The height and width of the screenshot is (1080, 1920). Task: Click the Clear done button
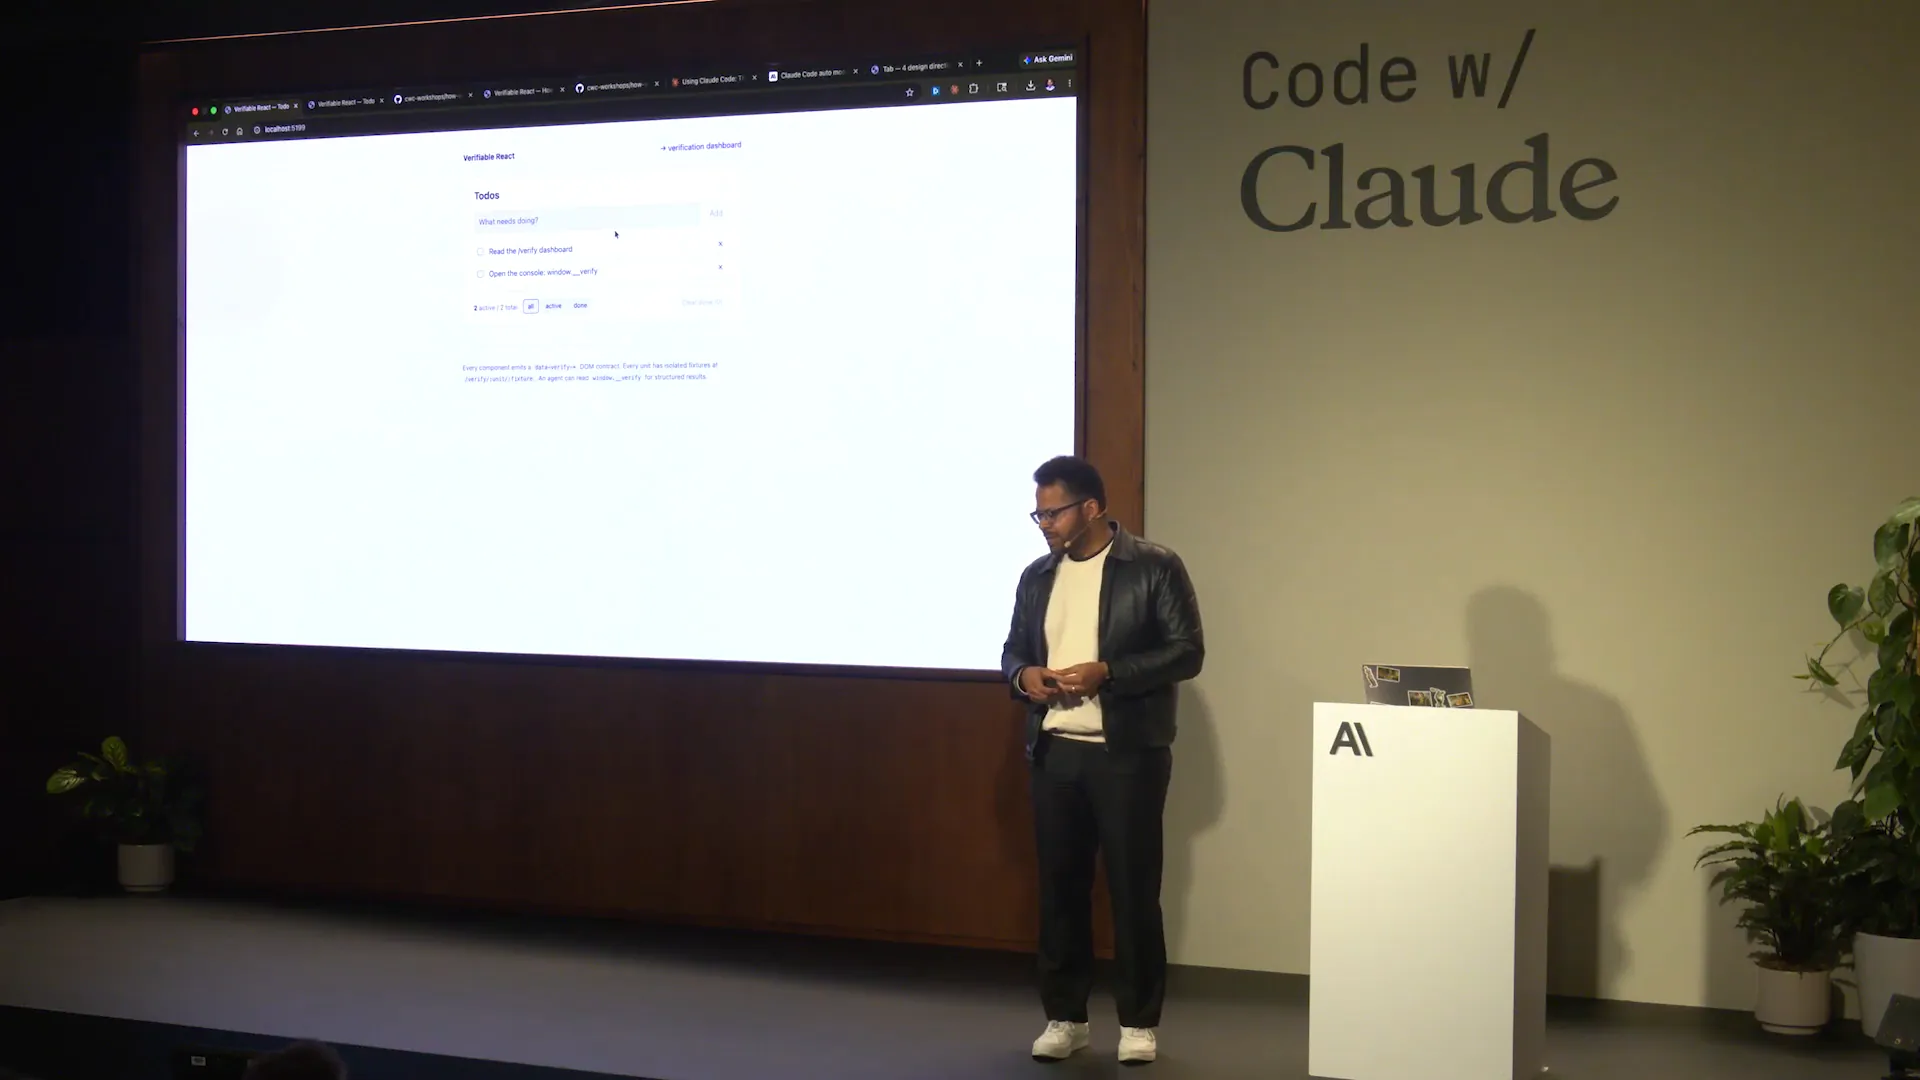[x=701, y=302]
